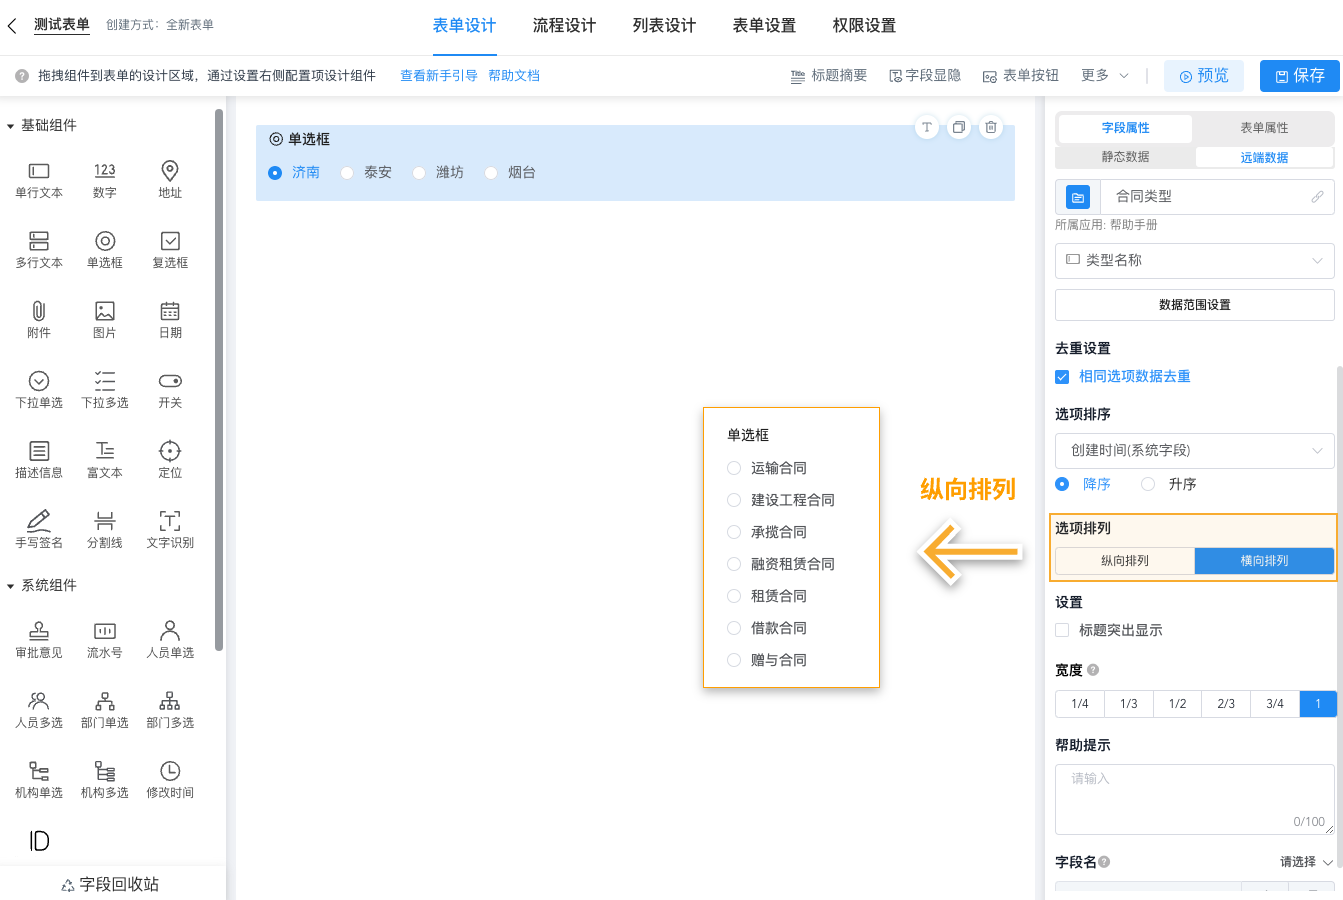1343x900 pixels.
Task: Click the 数据范围设置 button
Action: click(x=1194, y=304)
